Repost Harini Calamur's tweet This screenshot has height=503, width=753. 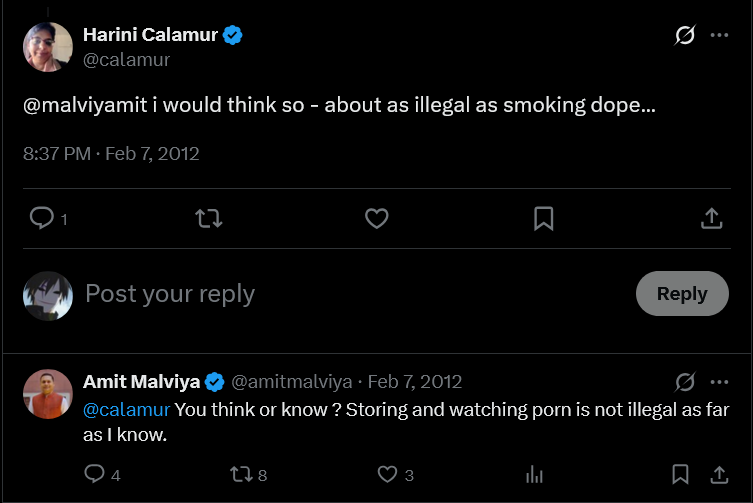[209, 218]
